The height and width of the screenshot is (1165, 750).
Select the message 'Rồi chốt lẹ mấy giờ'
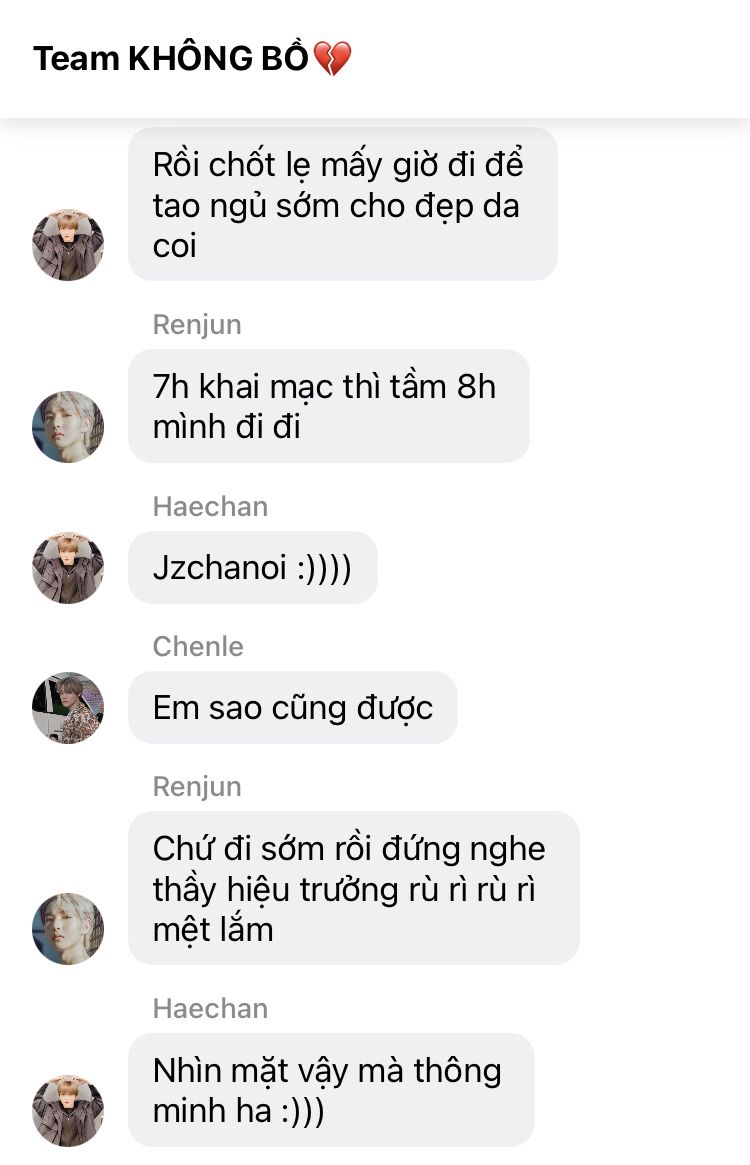click(343, 204)
